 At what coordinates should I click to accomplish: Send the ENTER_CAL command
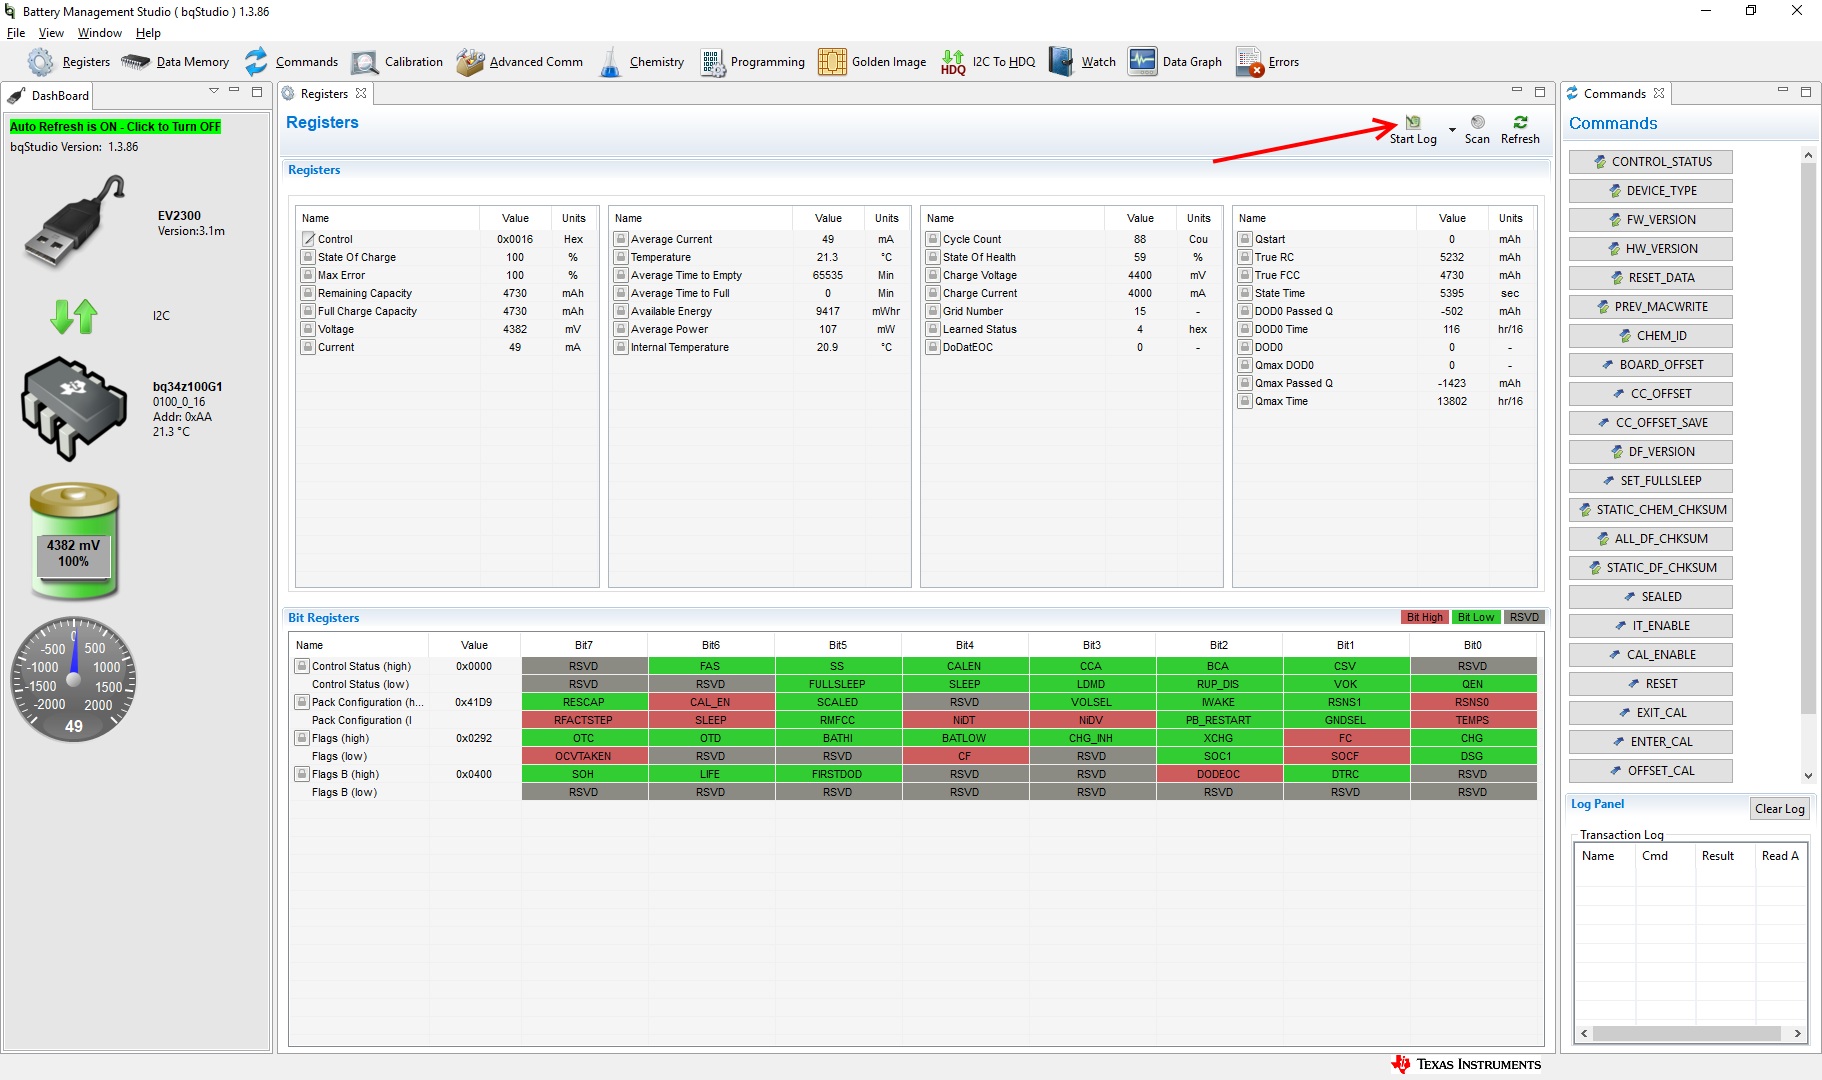coord(1651,742)
